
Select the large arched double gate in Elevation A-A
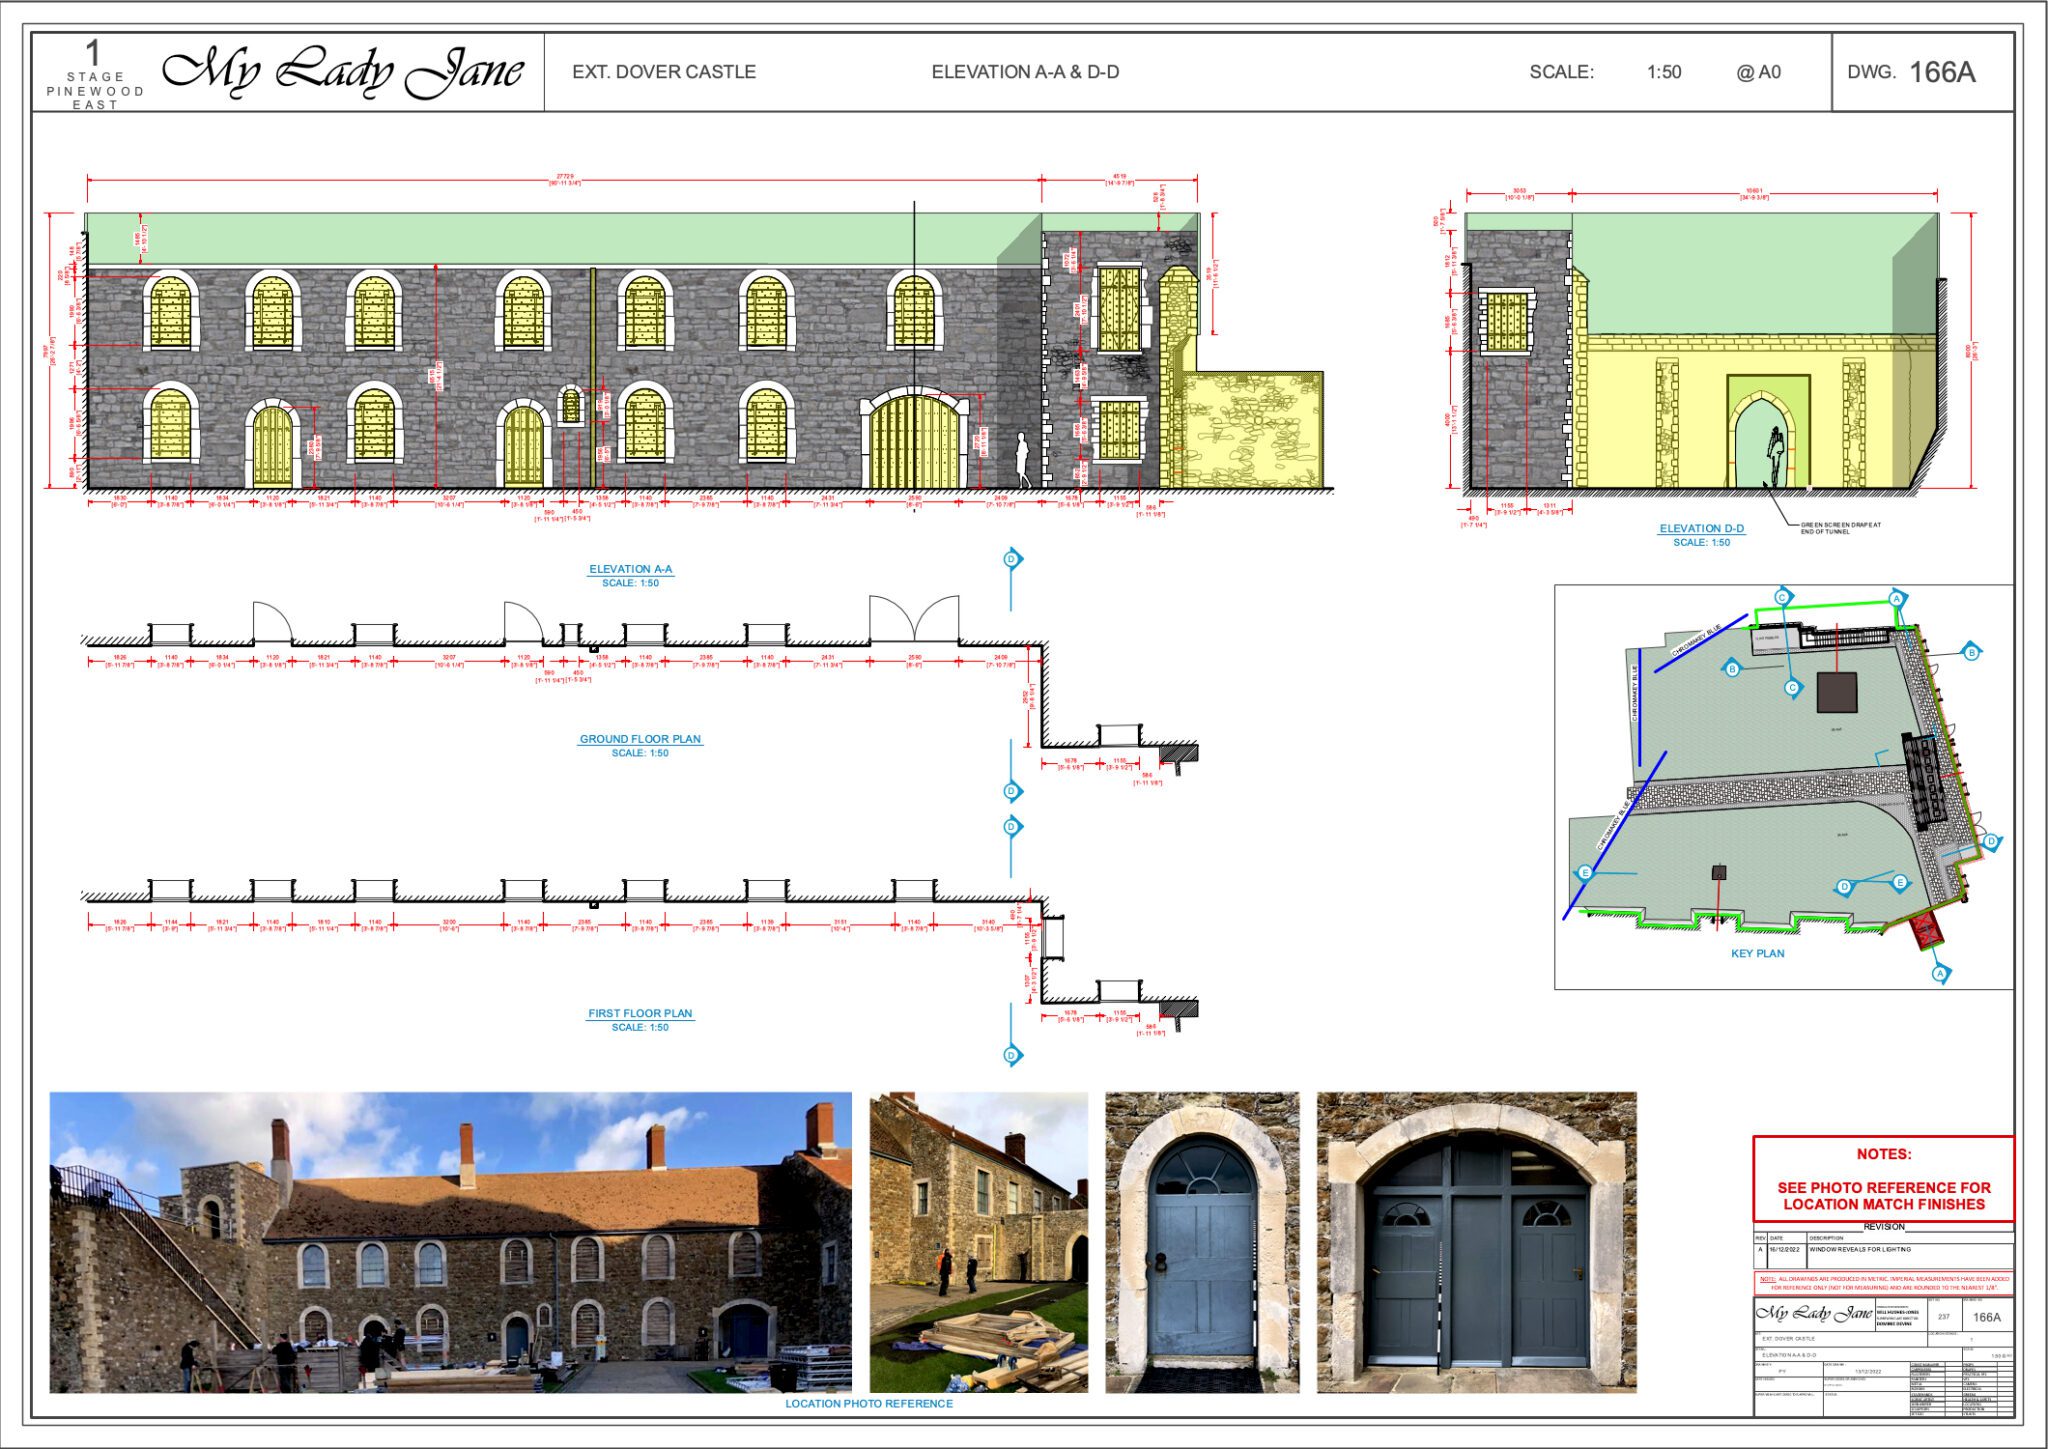click(913, 442)
